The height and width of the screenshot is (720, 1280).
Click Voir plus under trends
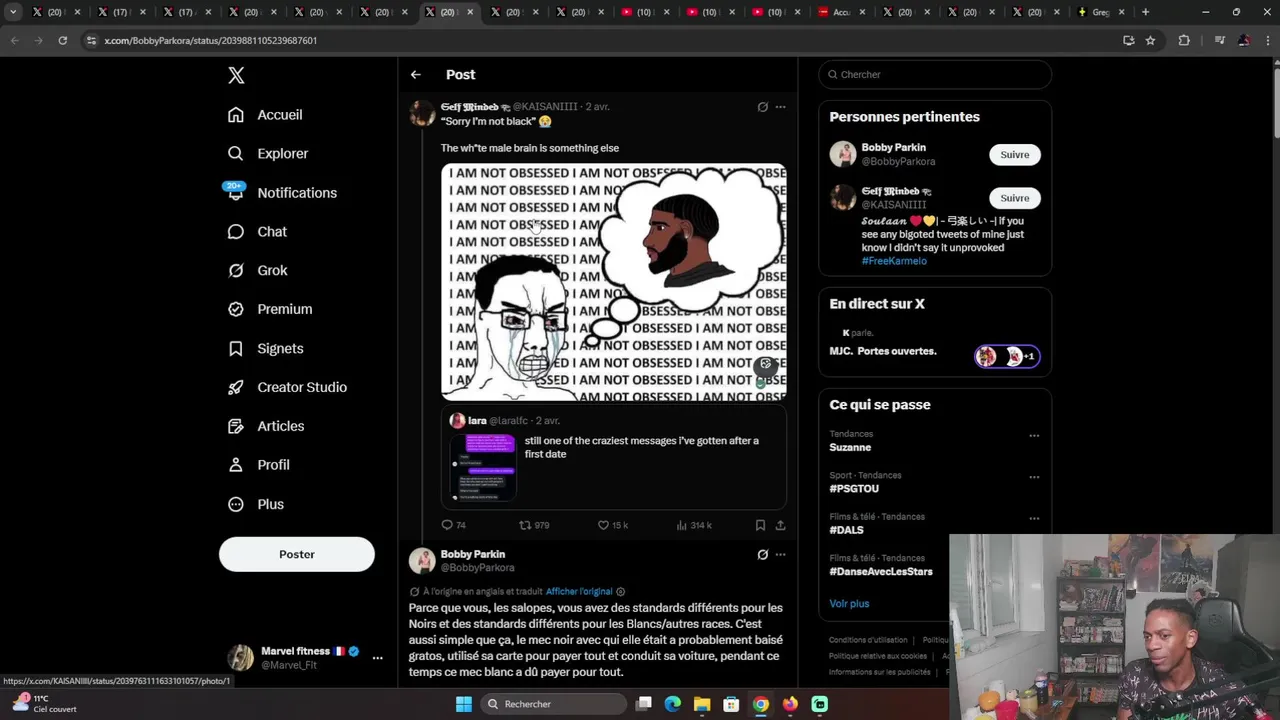(x=849, y=604)
